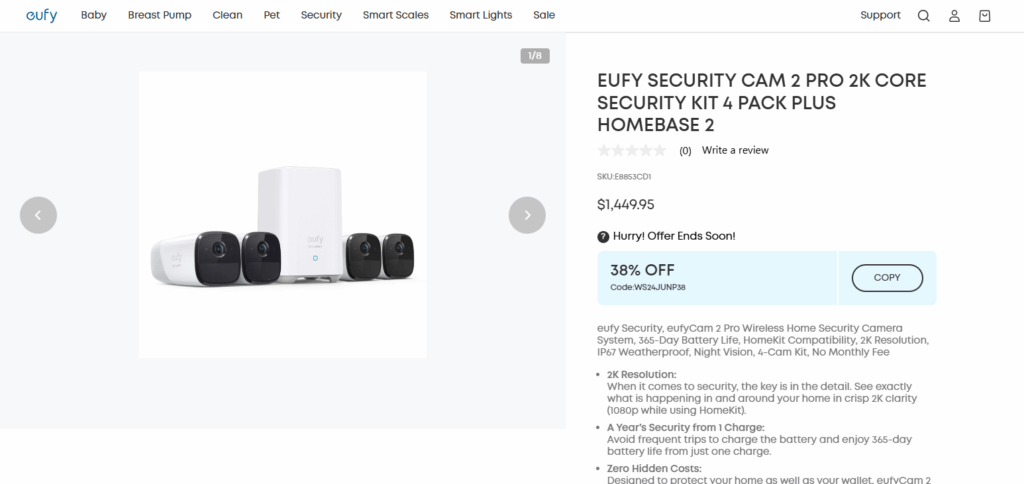The height and width of the screenshot is (484, 1024).
Task: Click the star rating icons
Action: point(631,151)
